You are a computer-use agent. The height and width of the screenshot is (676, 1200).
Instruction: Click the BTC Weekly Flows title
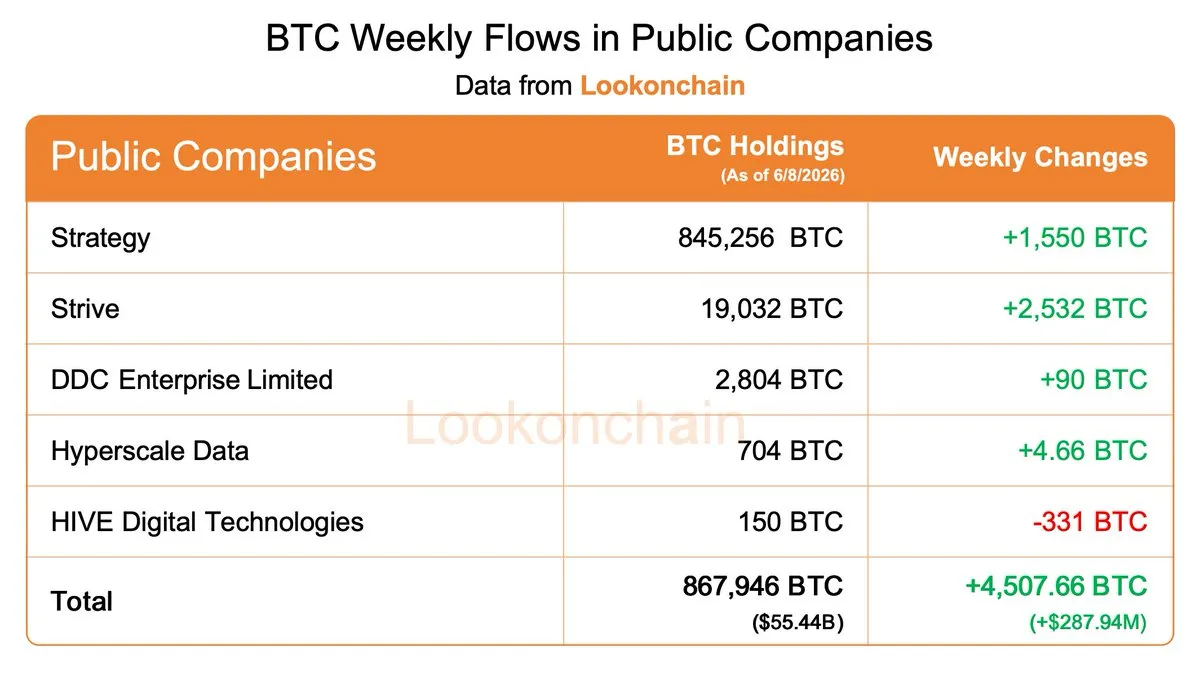[599, 38]
